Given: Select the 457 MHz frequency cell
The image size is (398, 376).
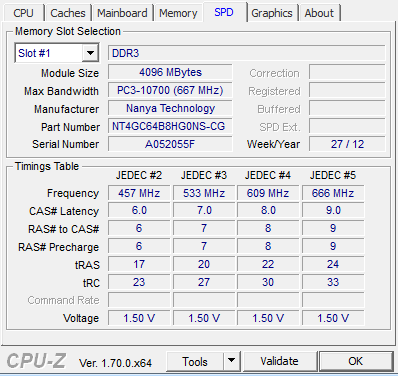Looking at the screenshot, I should (x=139, y=193).
